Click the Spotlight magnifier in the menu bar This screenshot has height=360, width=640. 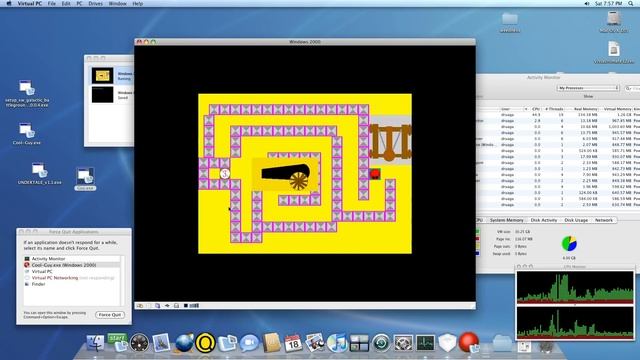631,3
